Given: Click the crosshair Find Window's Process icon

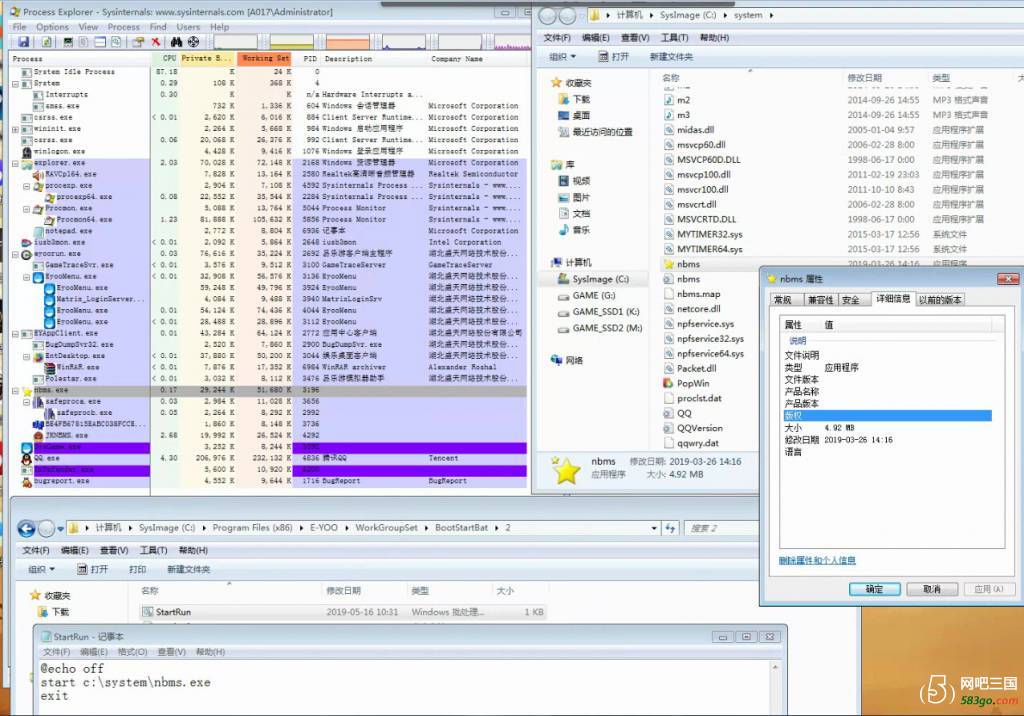Looking at the screenshot, I should [193, 42].
